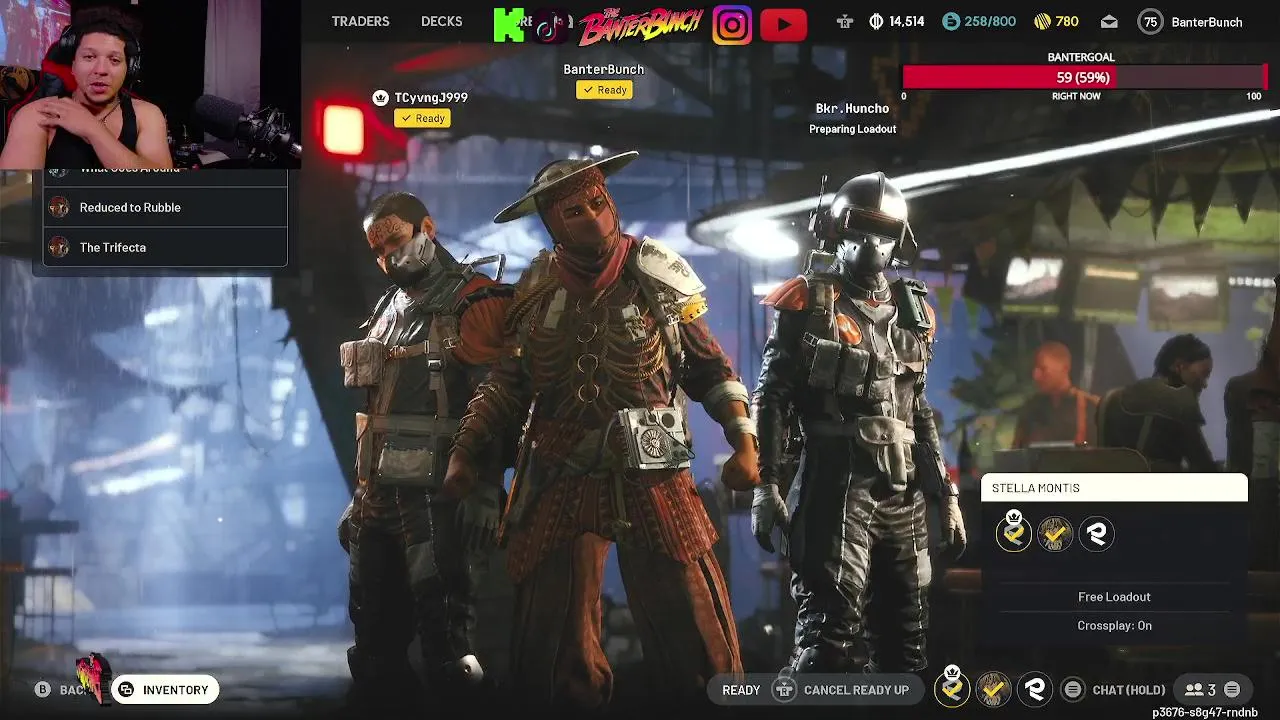
Task: Click the blue currency icon beside 258/800
Action: coord(951,22)
